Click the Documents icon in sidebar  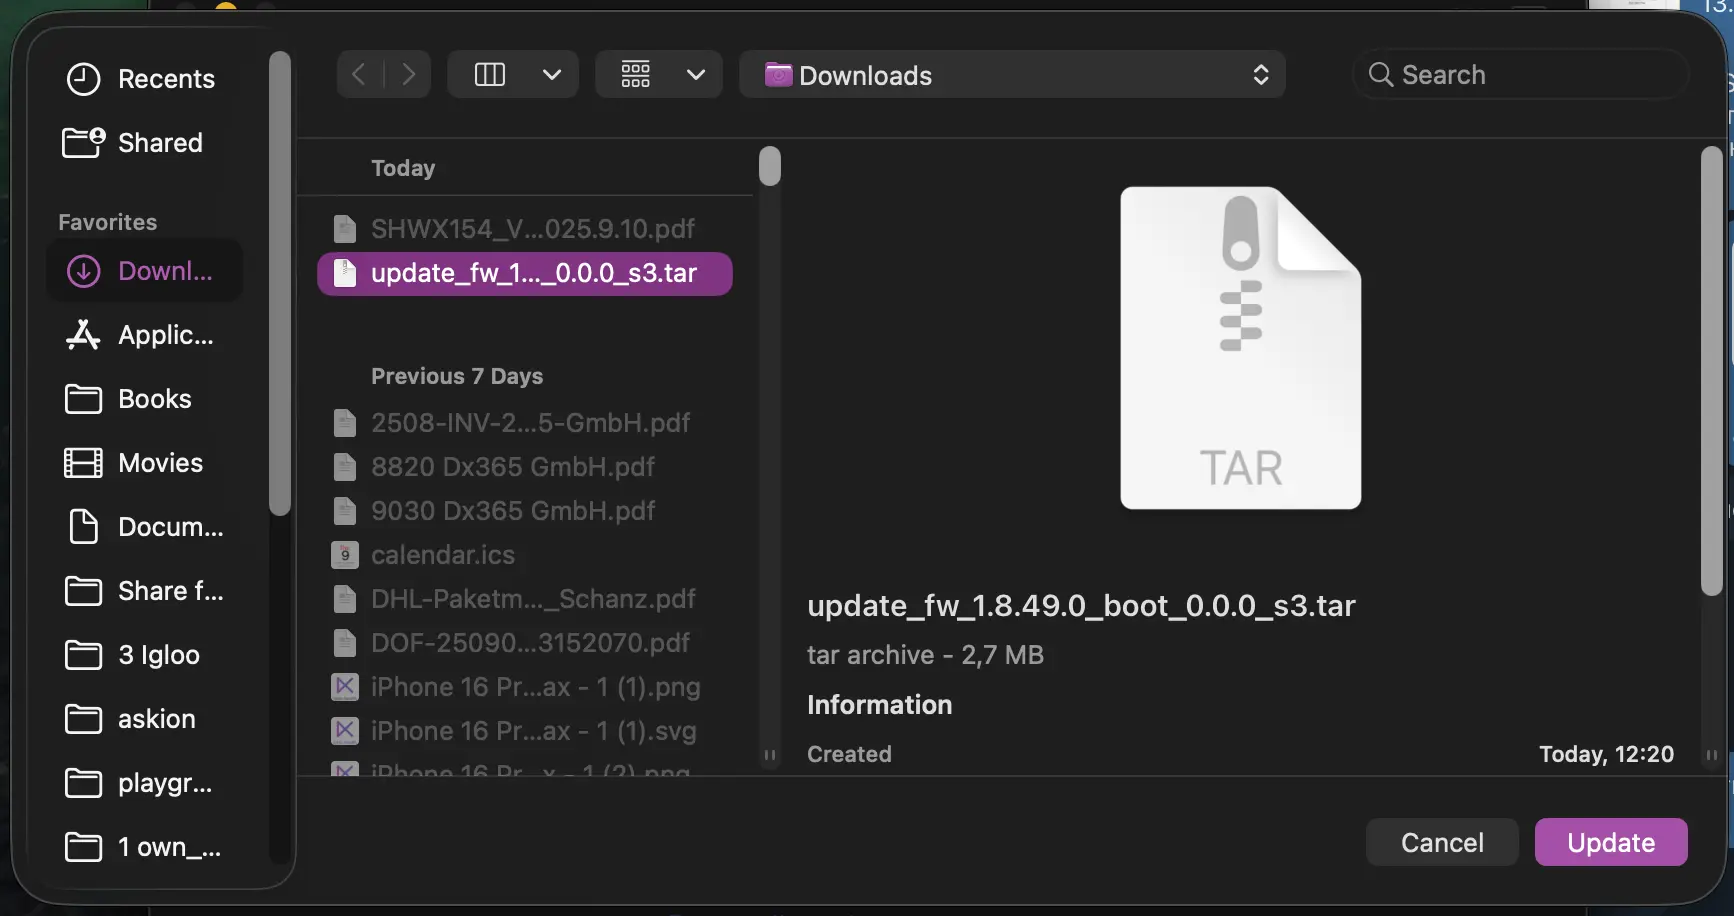pyautogui.click(x=83, y=527)
